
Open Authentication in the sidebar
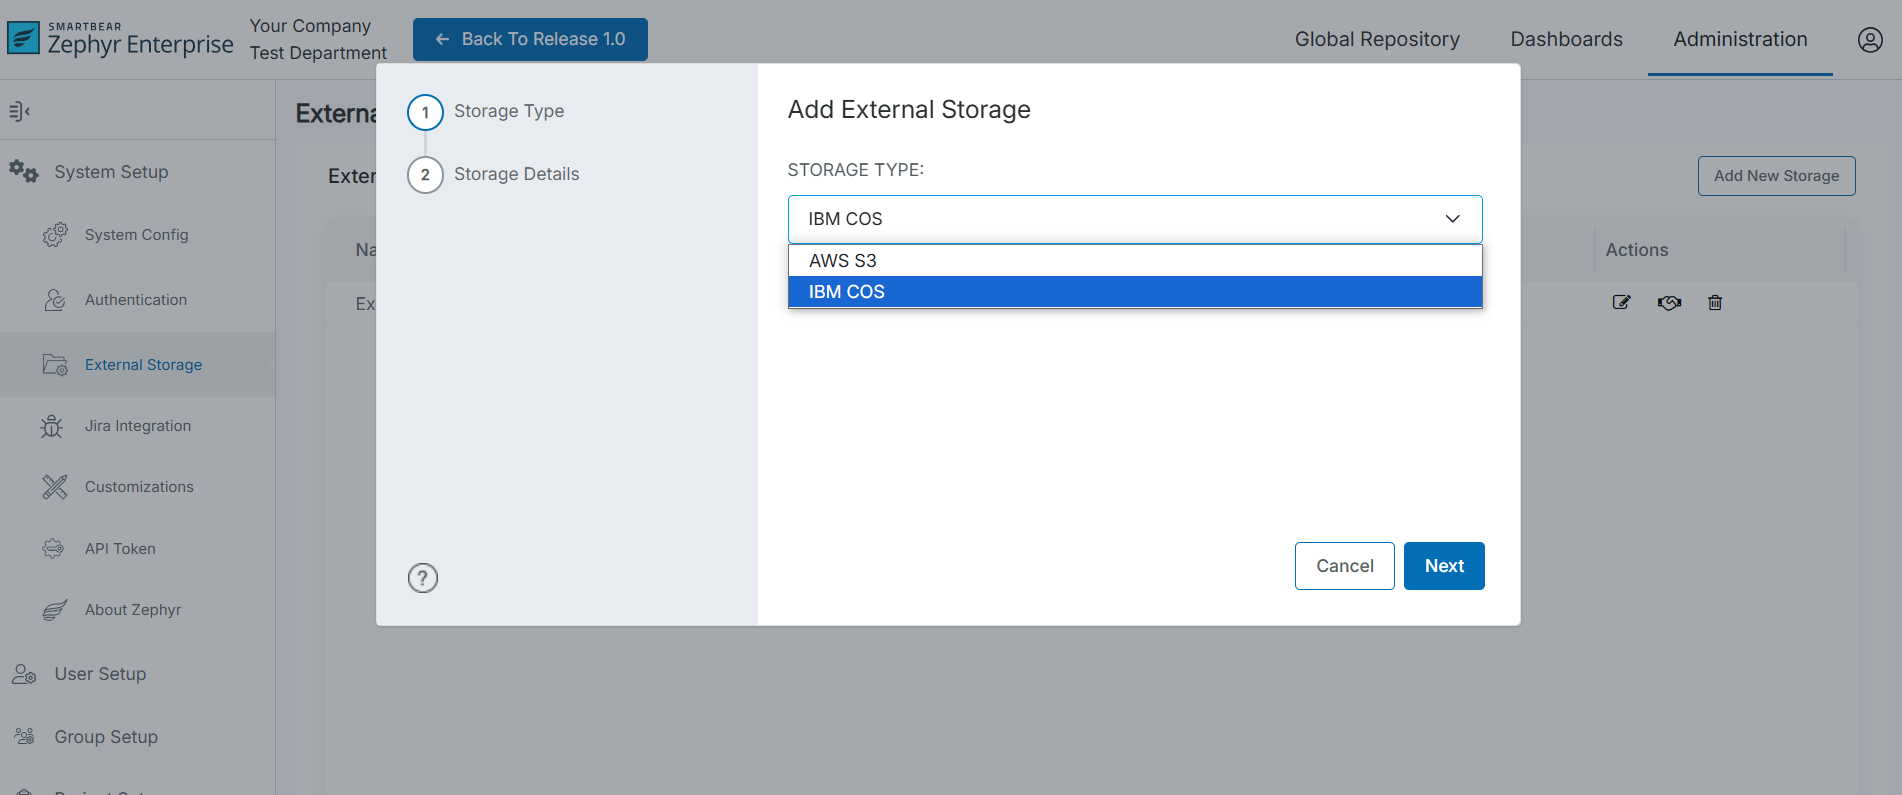click(x=136, y=300)
